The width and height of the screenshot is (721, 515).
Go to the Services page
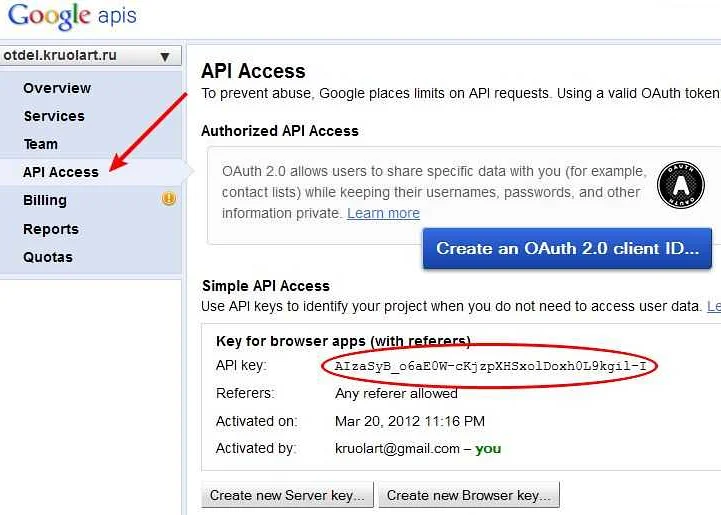click(54, 116)
